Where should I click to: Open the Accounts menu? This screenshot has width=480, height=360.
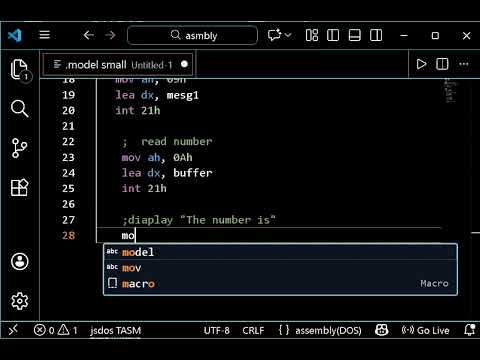pos(20,261)
